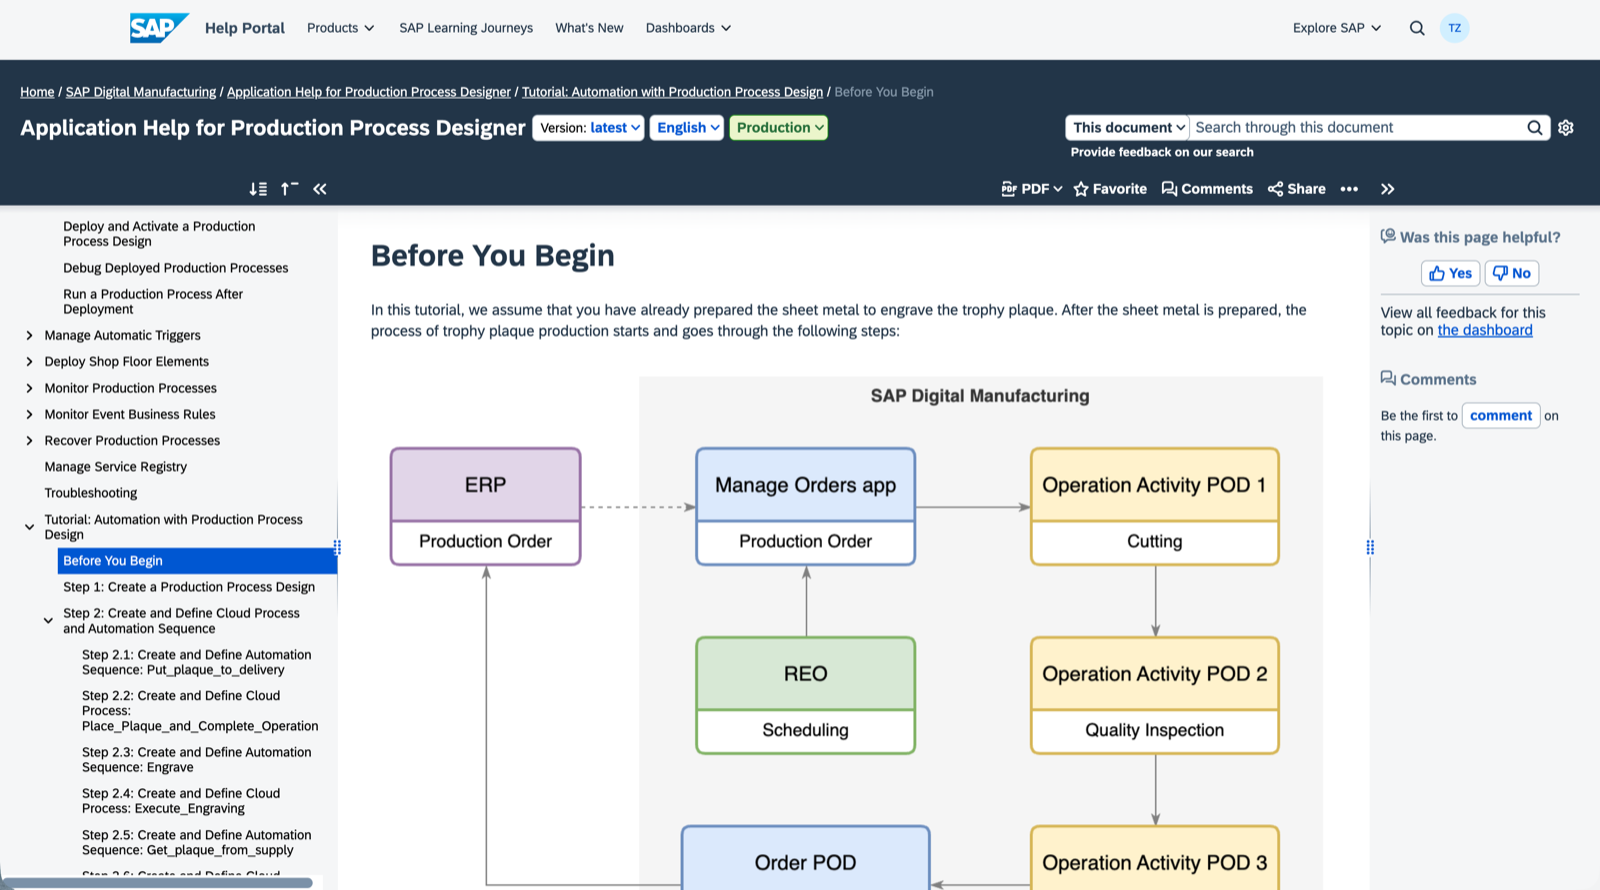This screenshot has width=1600, height=890.
Task: Click What's New menu item
Action: (589, 28)
